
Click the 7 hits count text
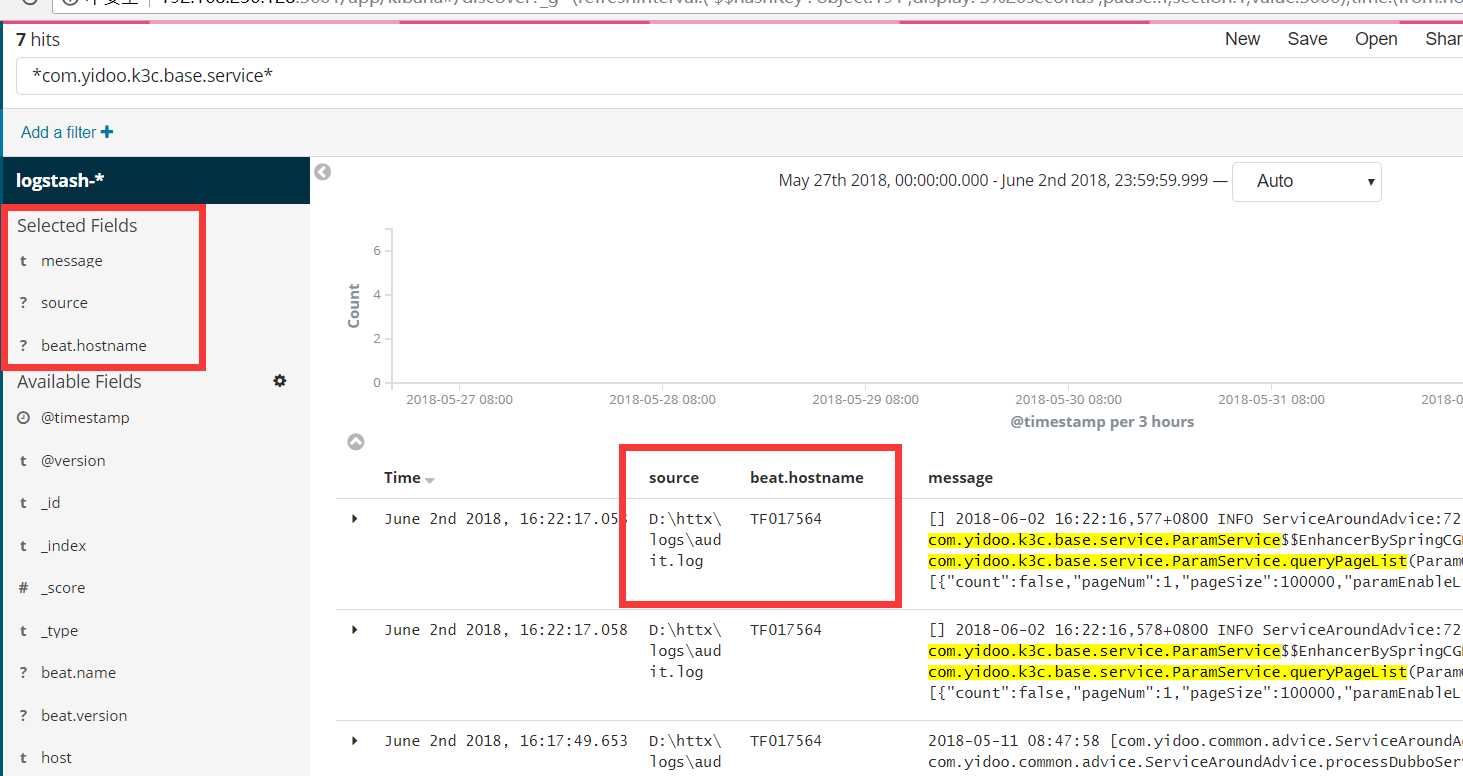click(38, 40)
